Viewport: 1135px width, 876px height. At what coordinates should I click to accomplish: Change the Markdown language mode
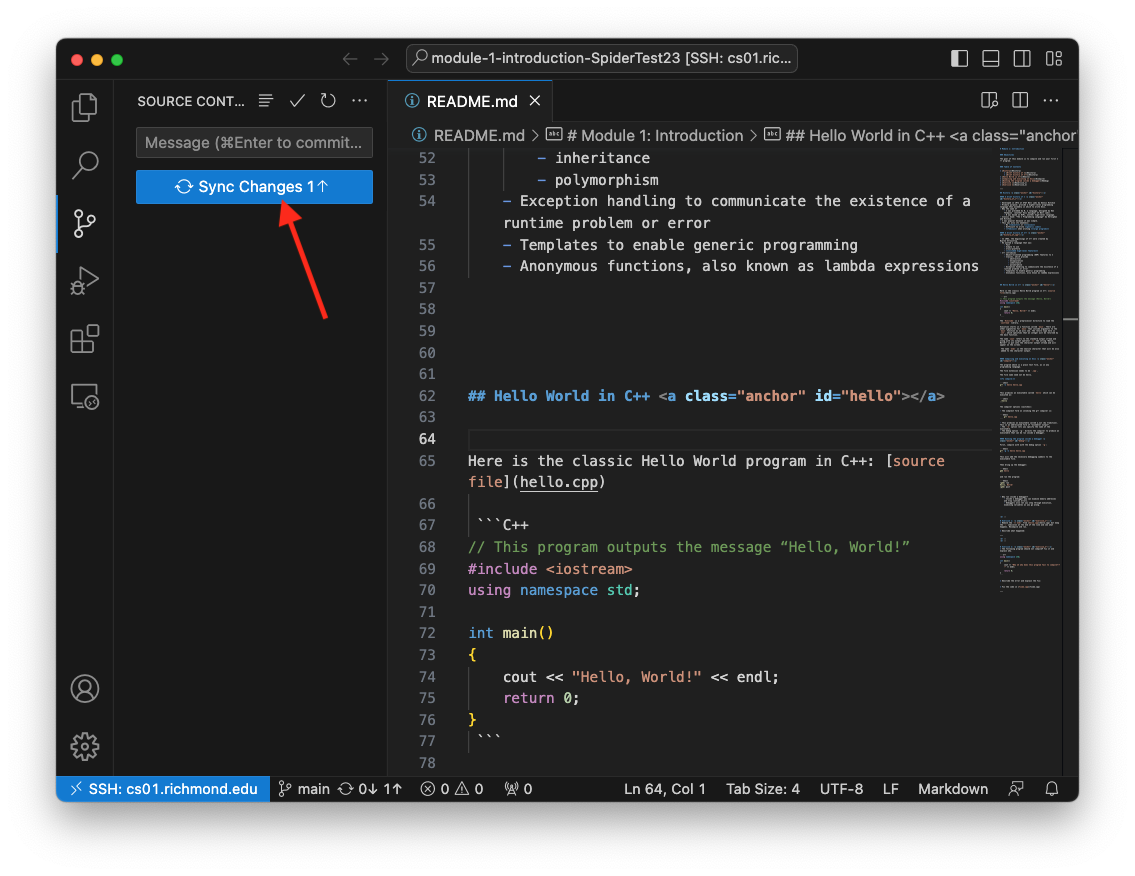click(953, 789)
